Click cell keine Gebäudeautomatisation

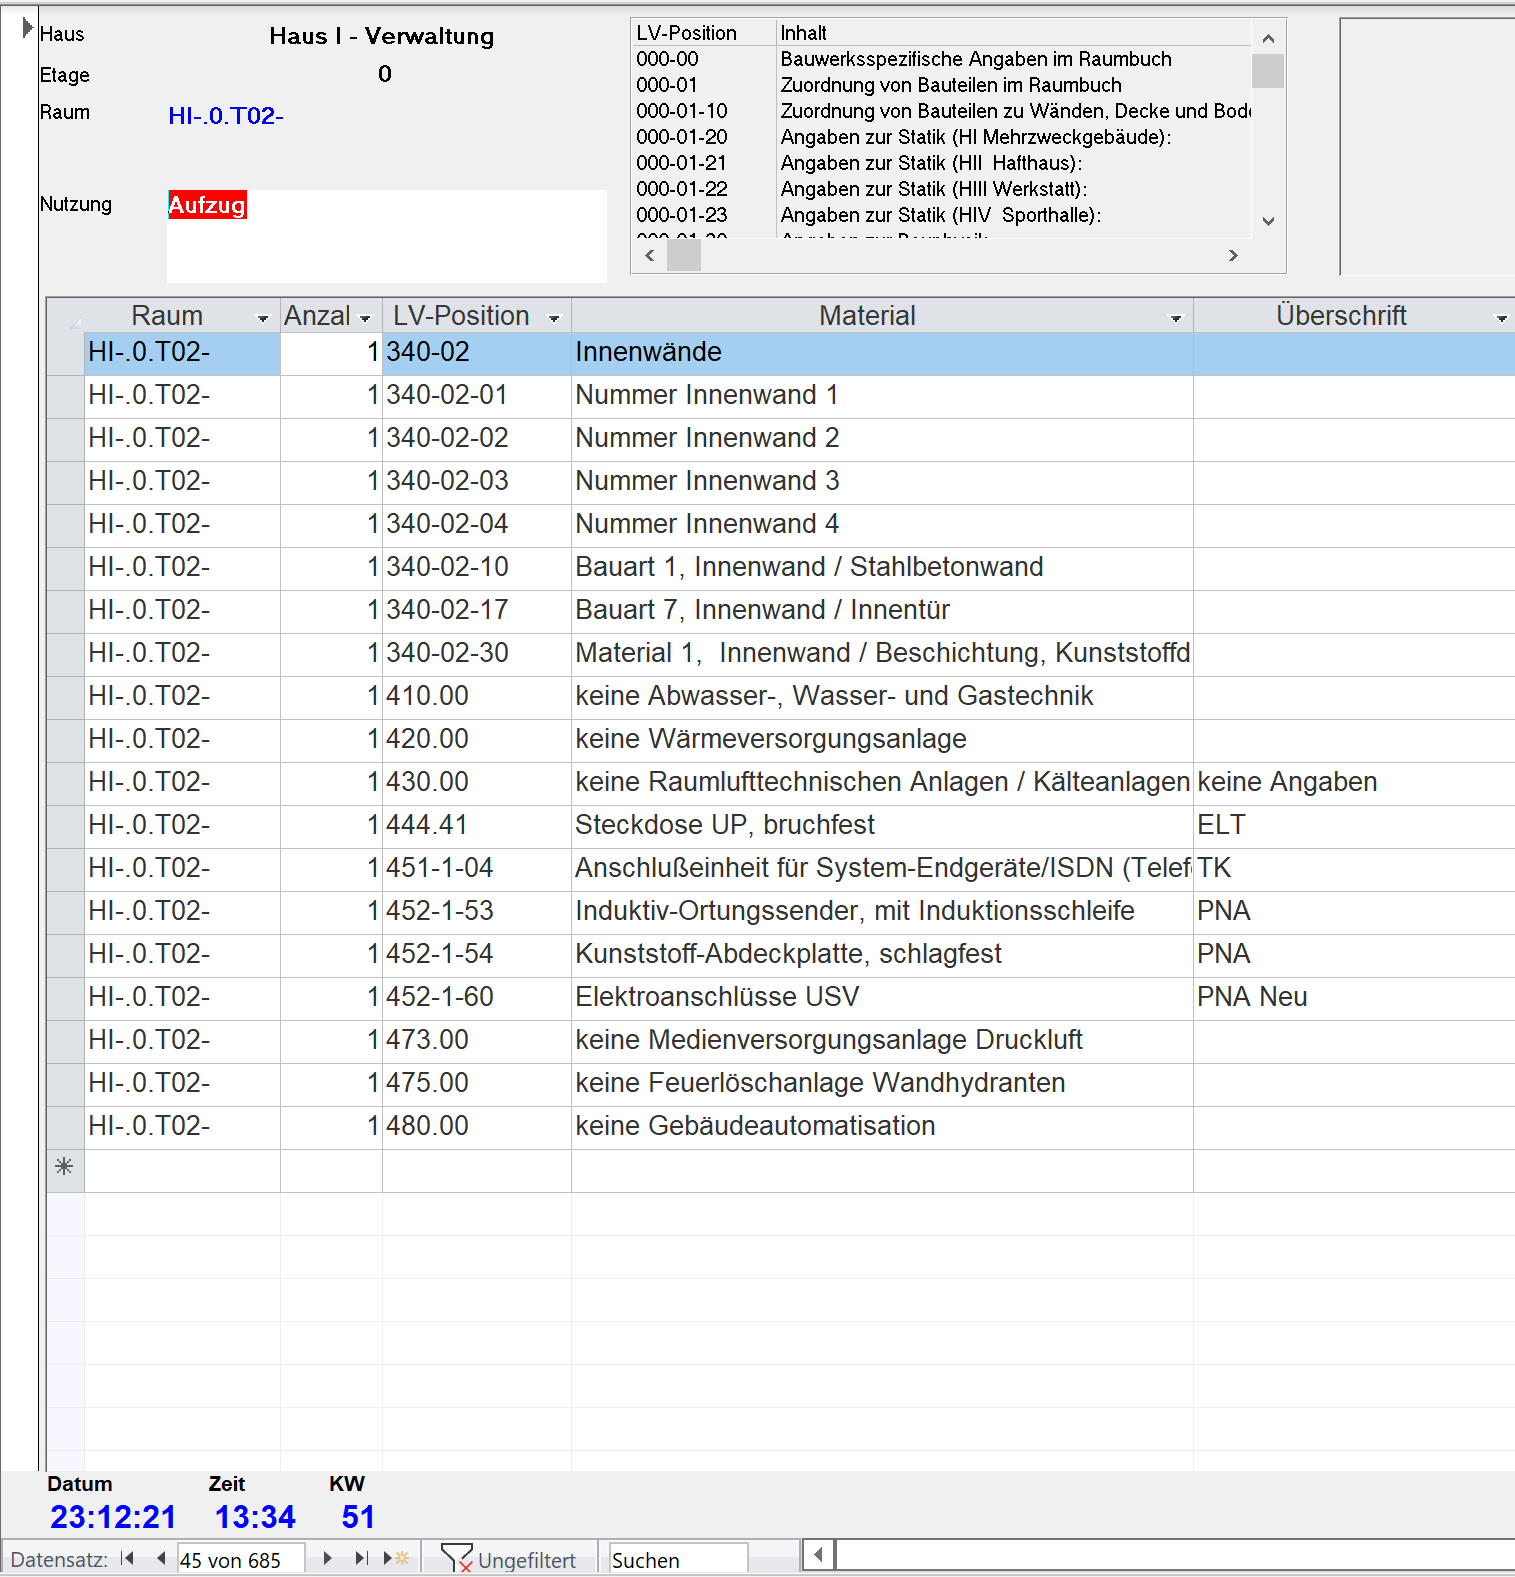coord(882,1126)
